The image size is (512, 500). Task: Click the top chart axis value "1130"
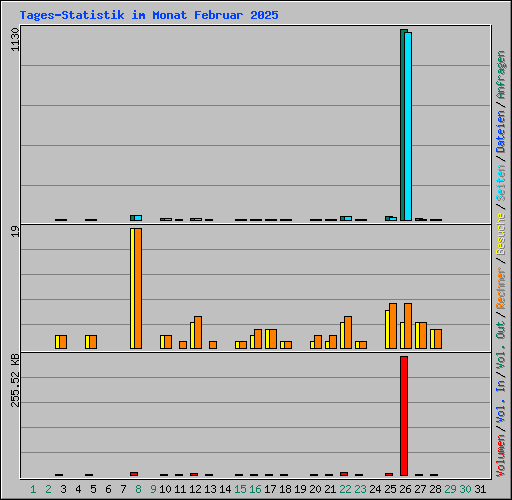pyautogui.click(x=16, y=40)
